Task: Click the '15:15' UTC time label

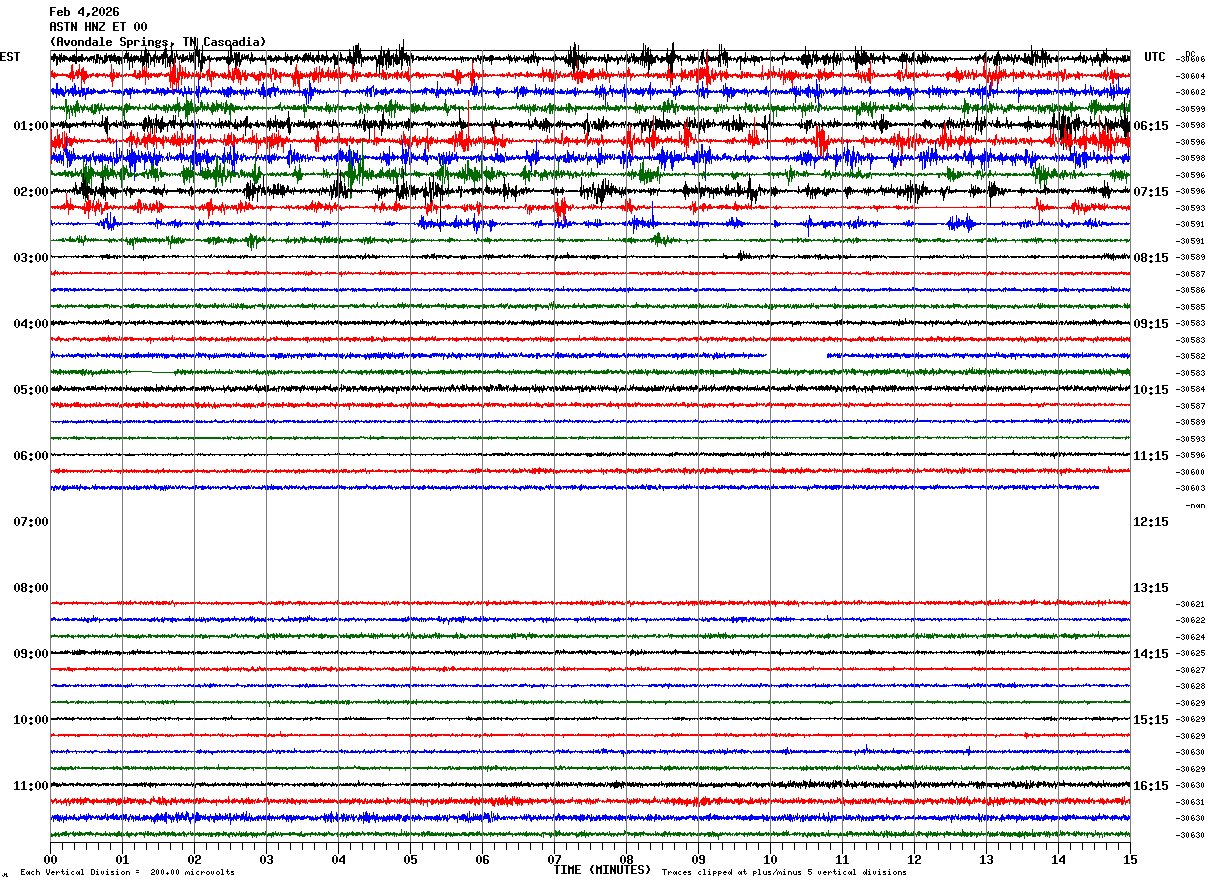Action: [x=1152, y=720]
